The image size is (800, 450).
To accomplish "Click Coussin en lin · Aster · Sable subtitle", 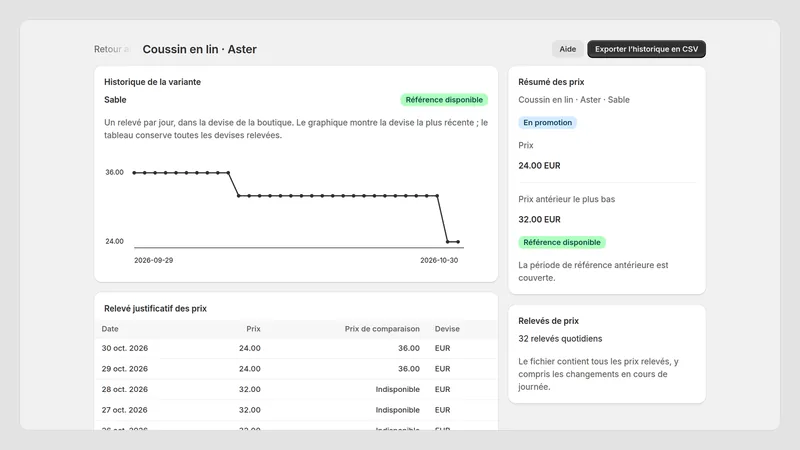I will click(574, 99).
